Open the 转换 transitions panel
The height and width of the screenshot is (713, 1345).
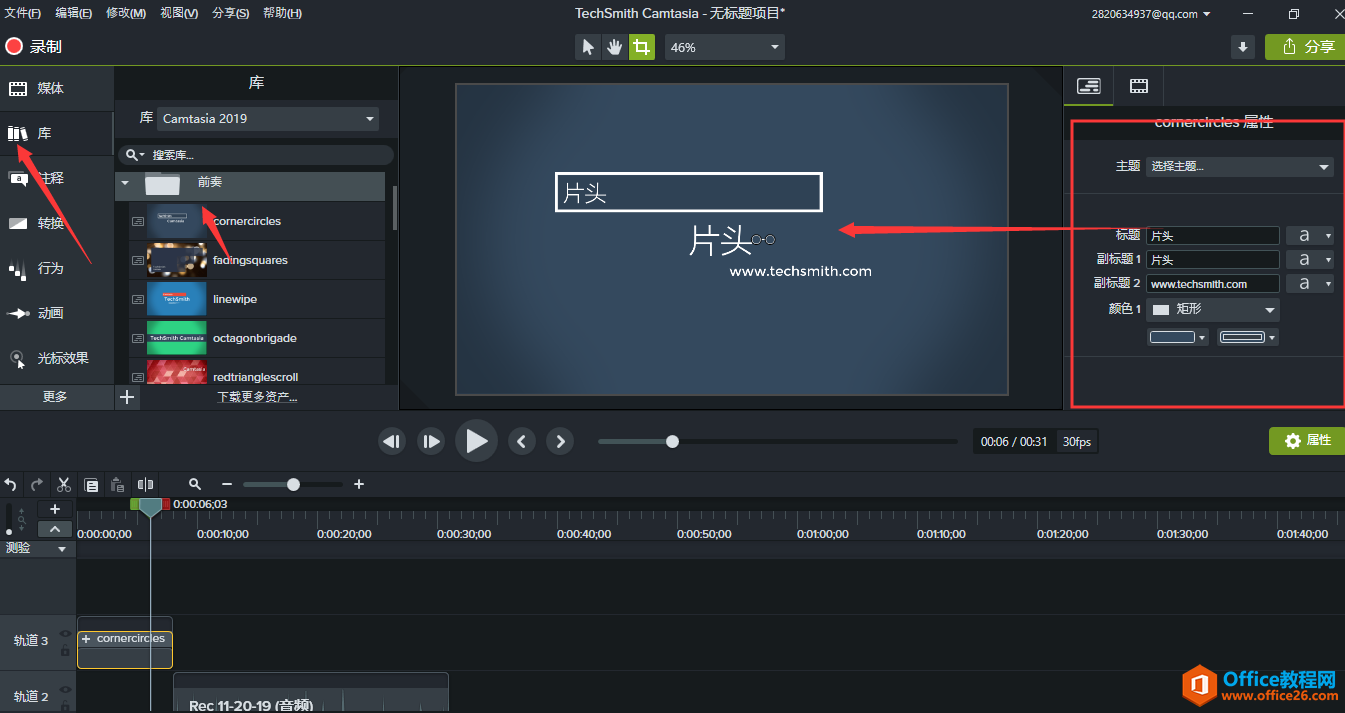50,223
